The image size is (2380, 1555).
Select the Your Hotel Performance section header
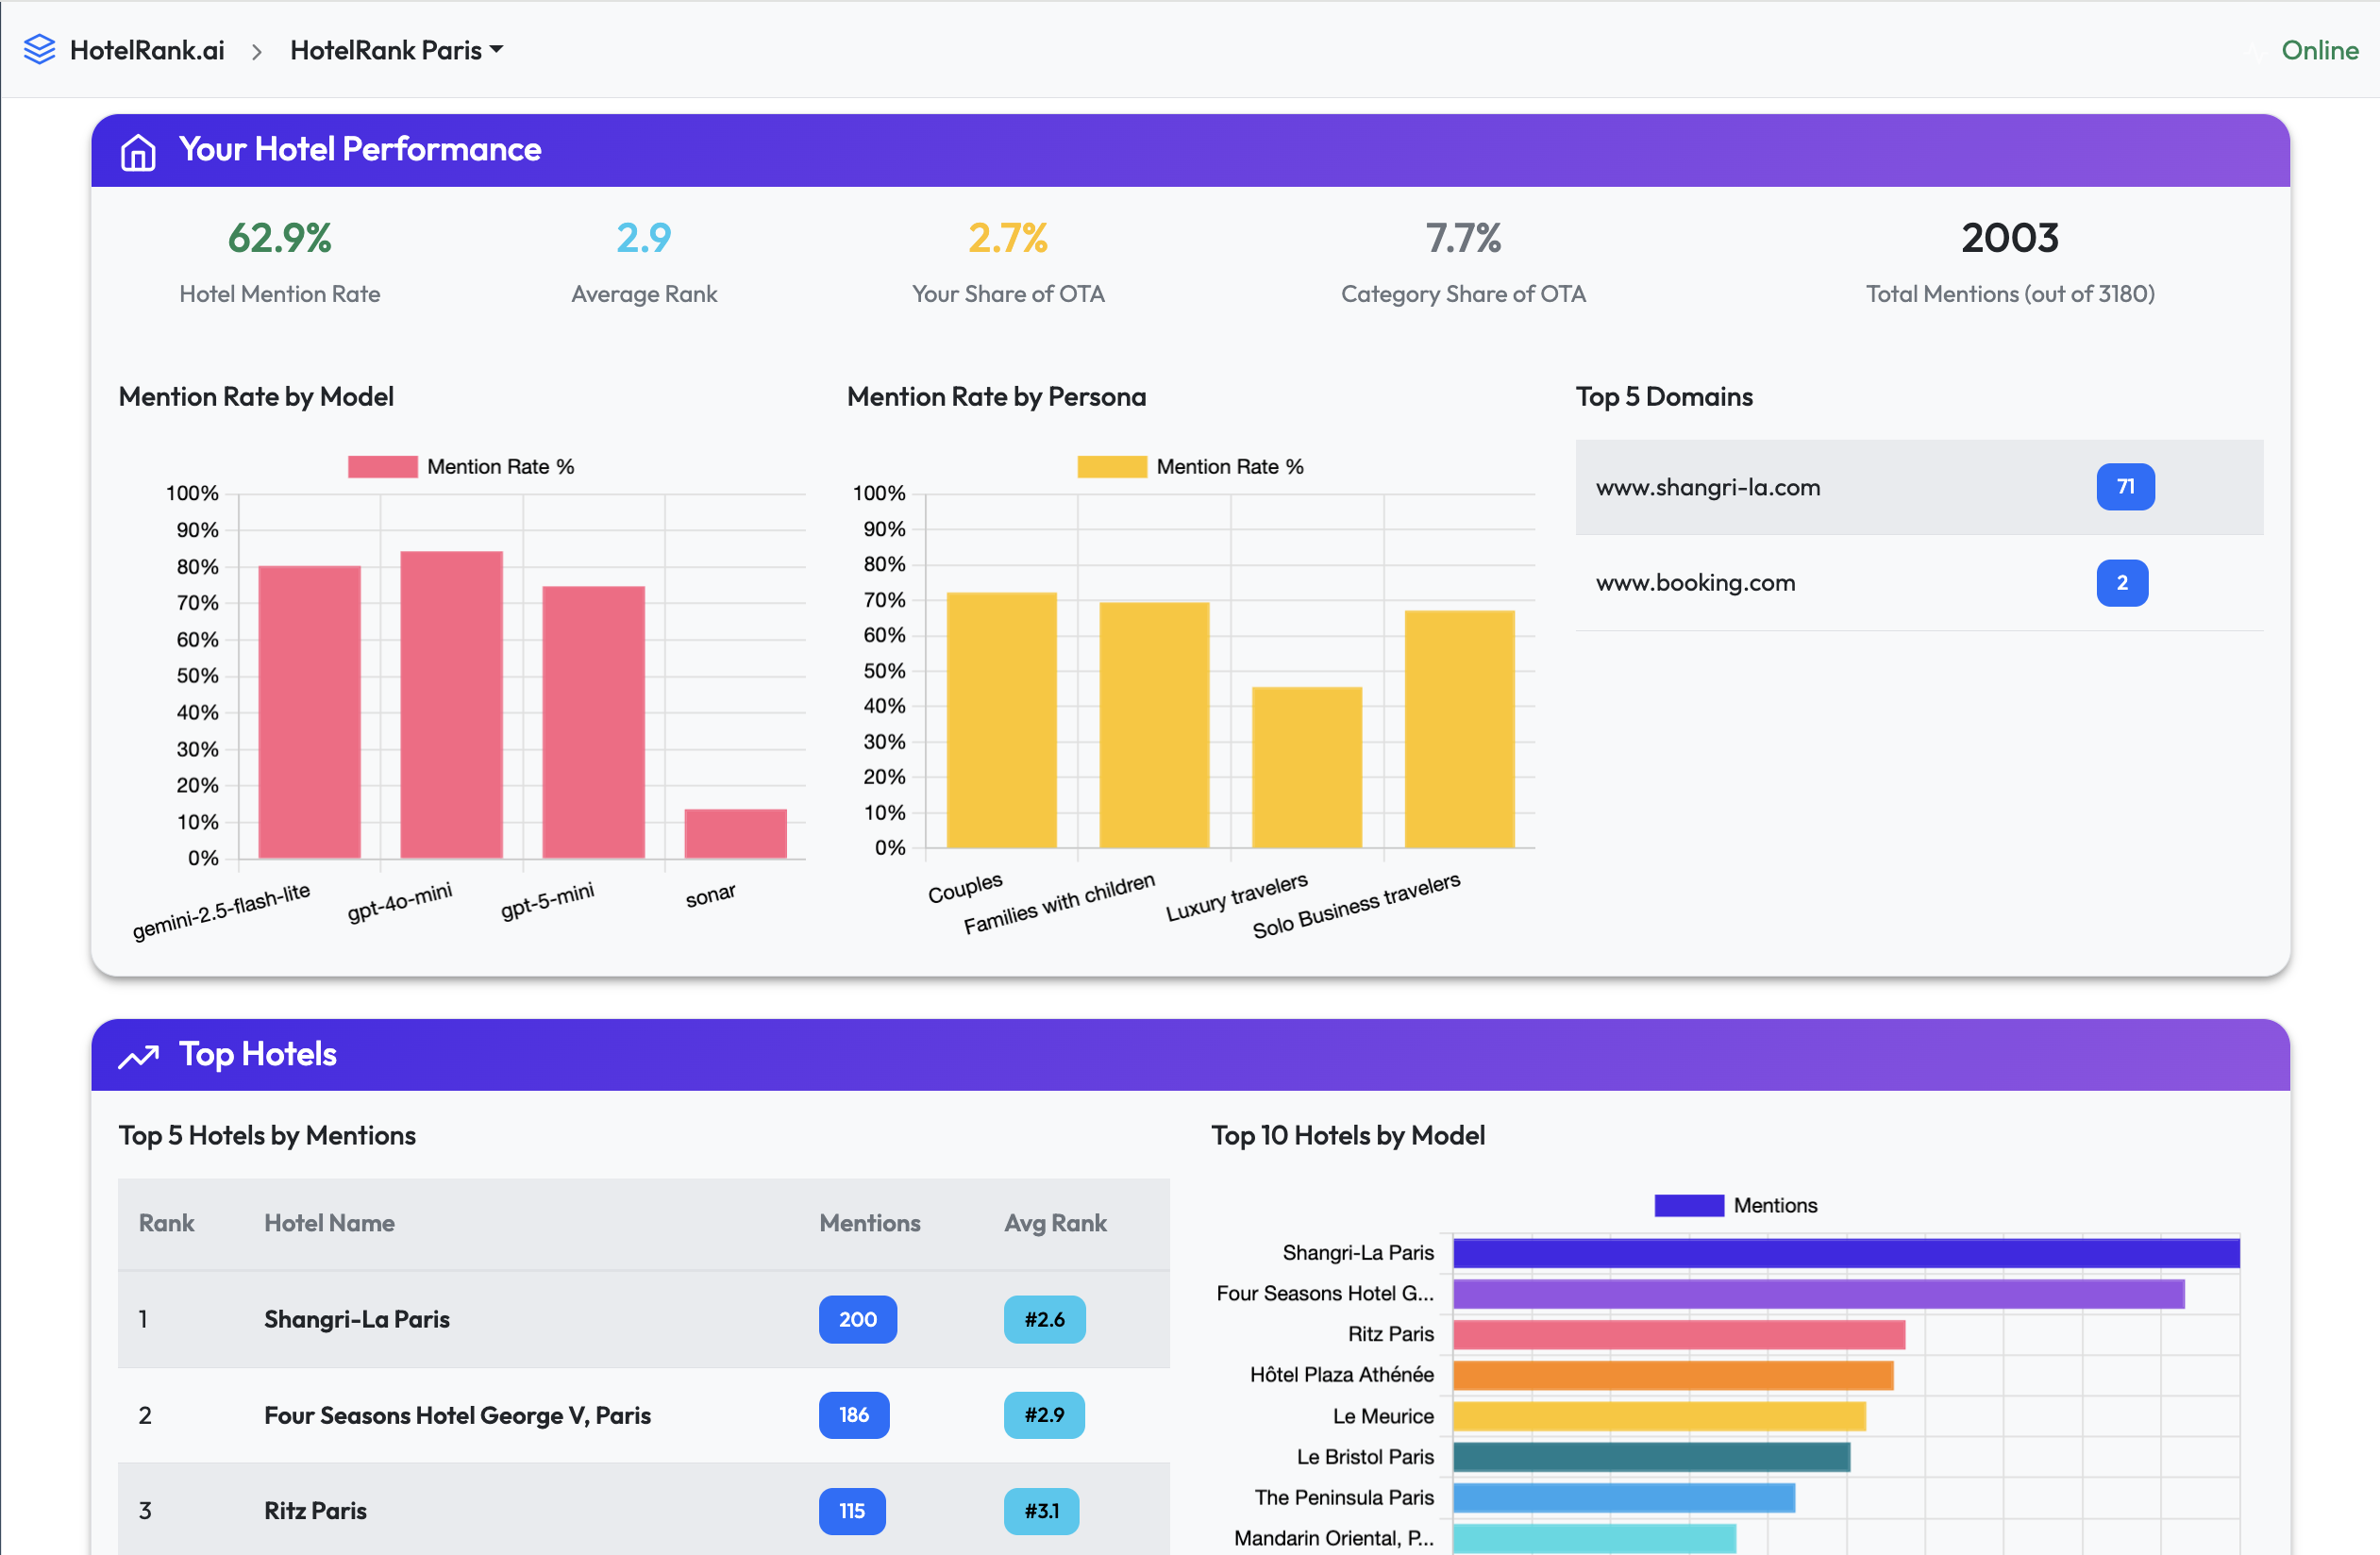point(360,149)
